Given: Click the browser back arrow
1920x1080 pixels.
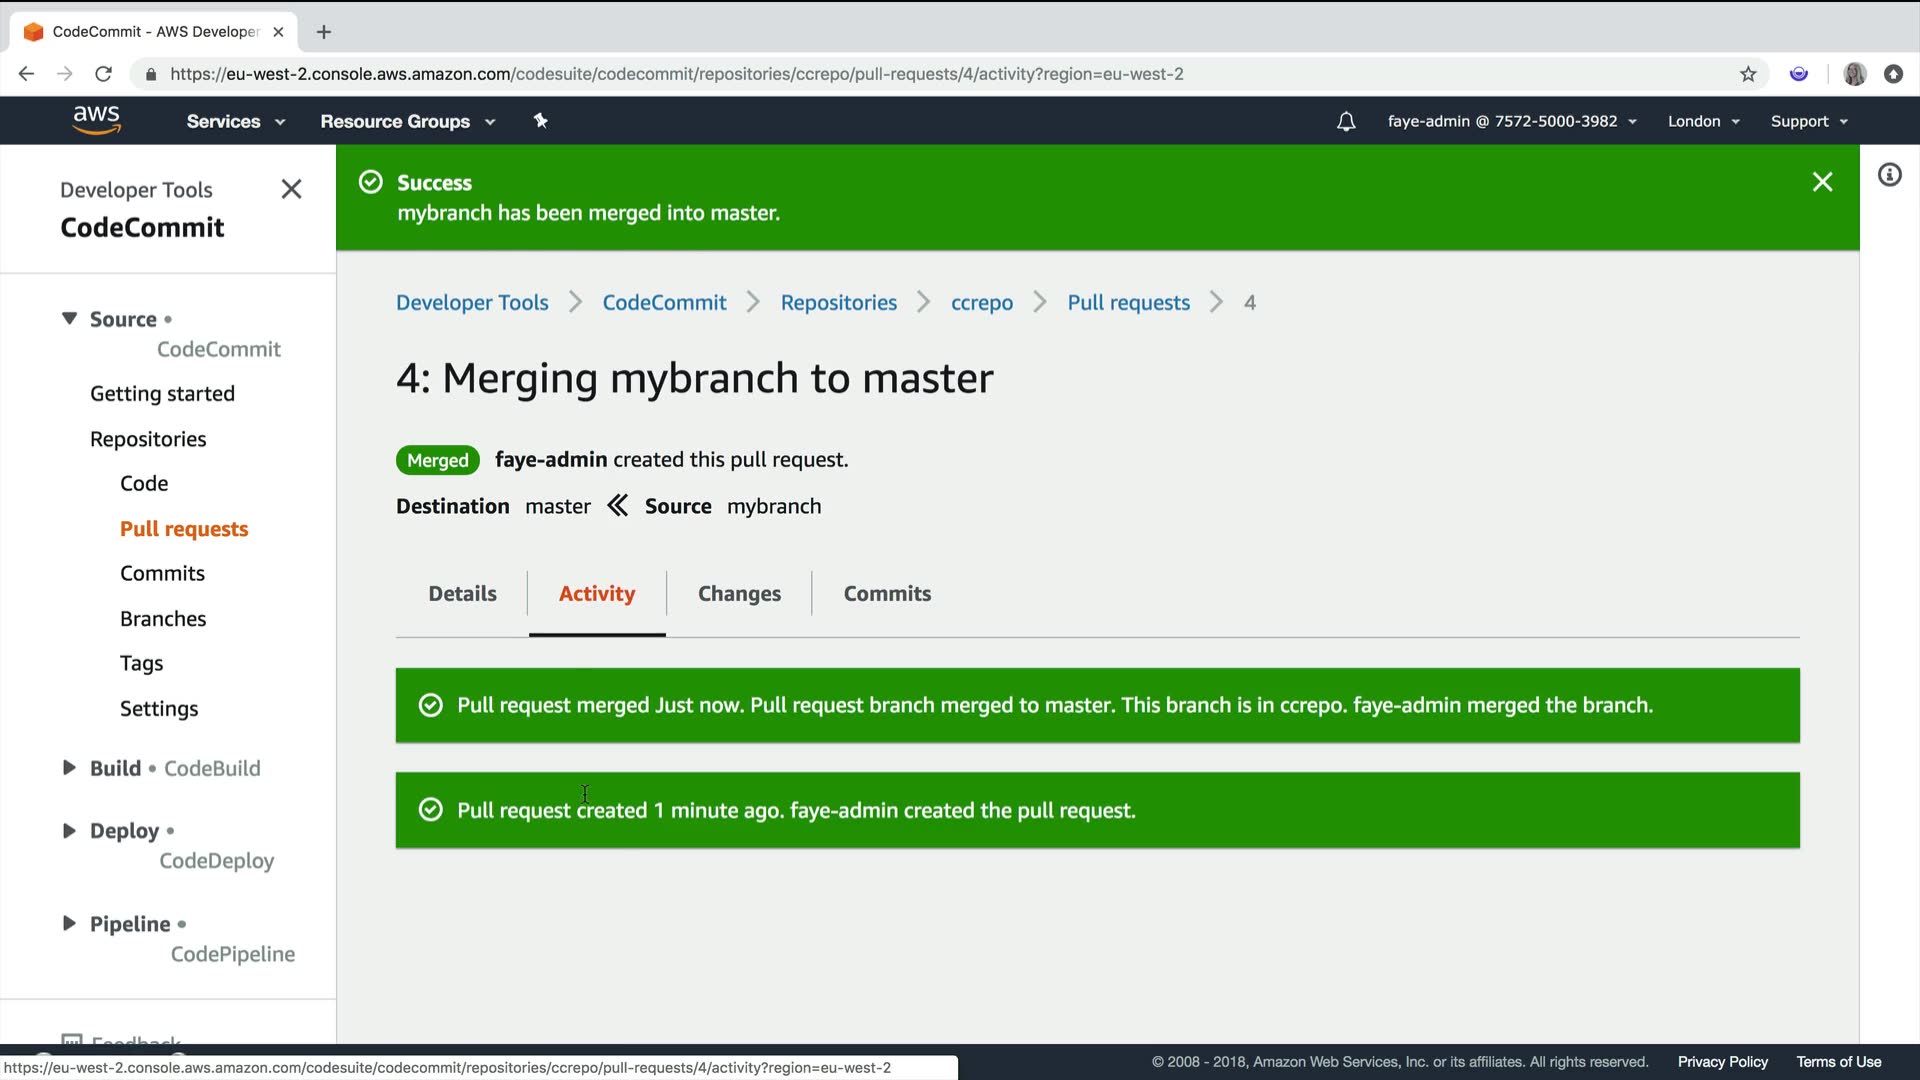Looking at the screenshot, I should [27, 74].
